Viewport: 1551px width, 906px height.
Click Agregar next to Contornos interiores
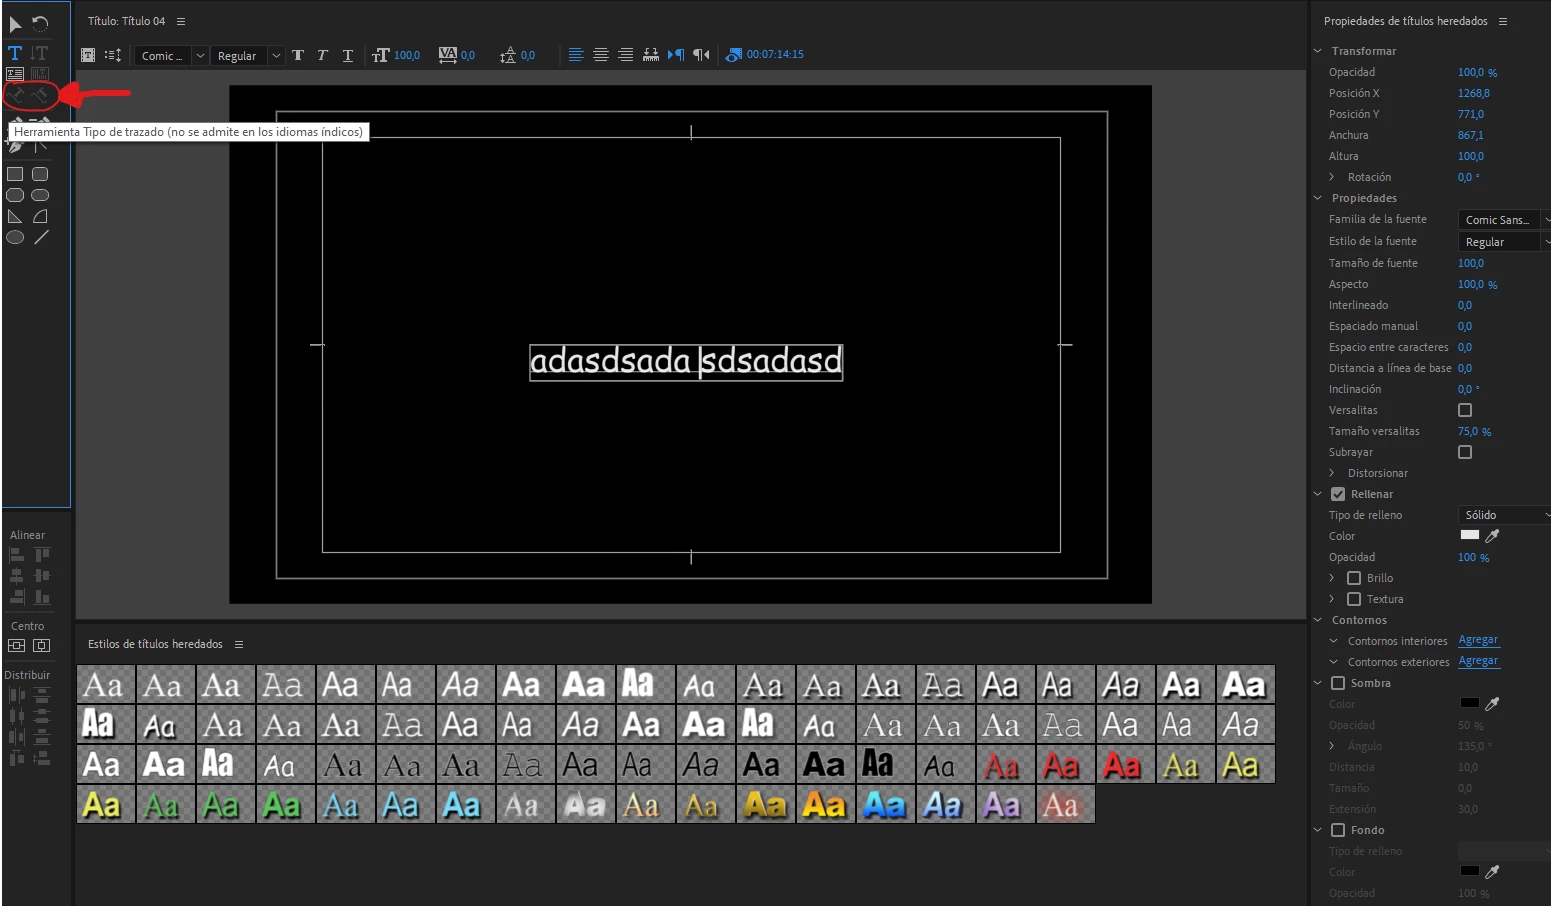click(x=1478, y=640)
